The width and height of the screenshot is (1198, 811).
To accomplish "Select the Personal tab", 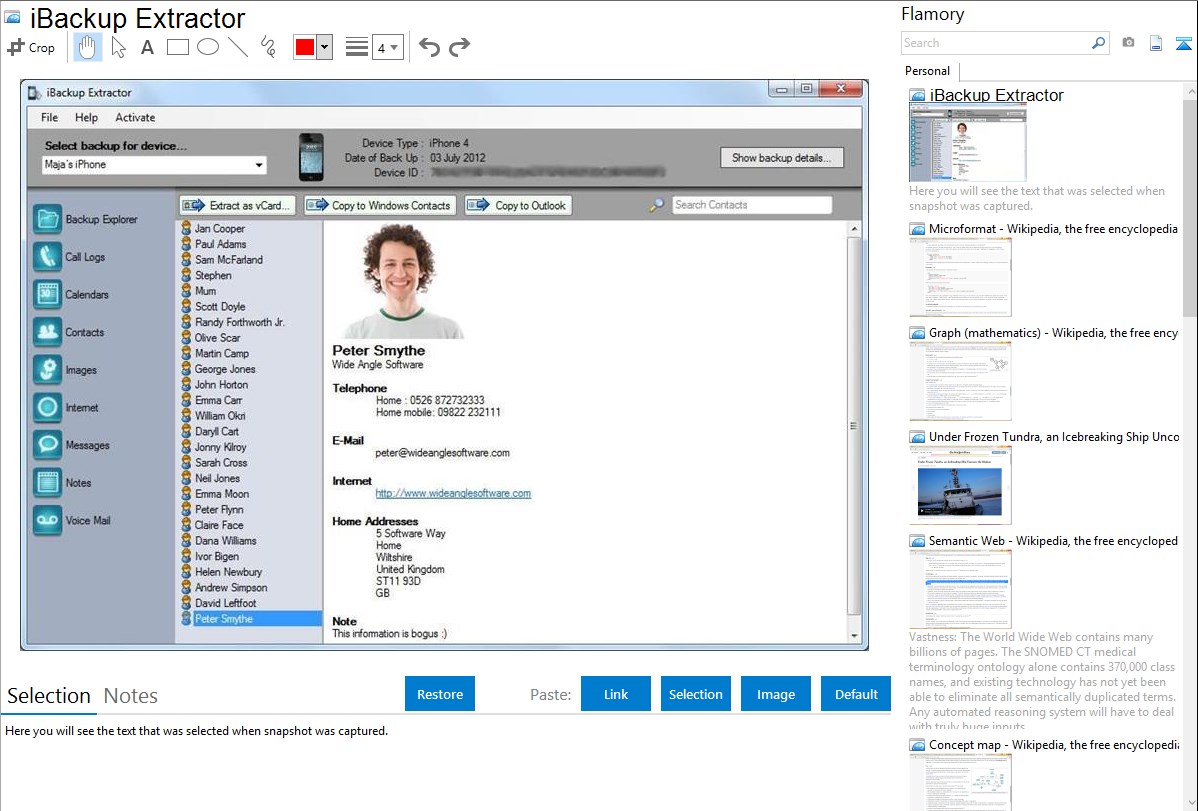I will pyautogui.click(x=928, y=71).
